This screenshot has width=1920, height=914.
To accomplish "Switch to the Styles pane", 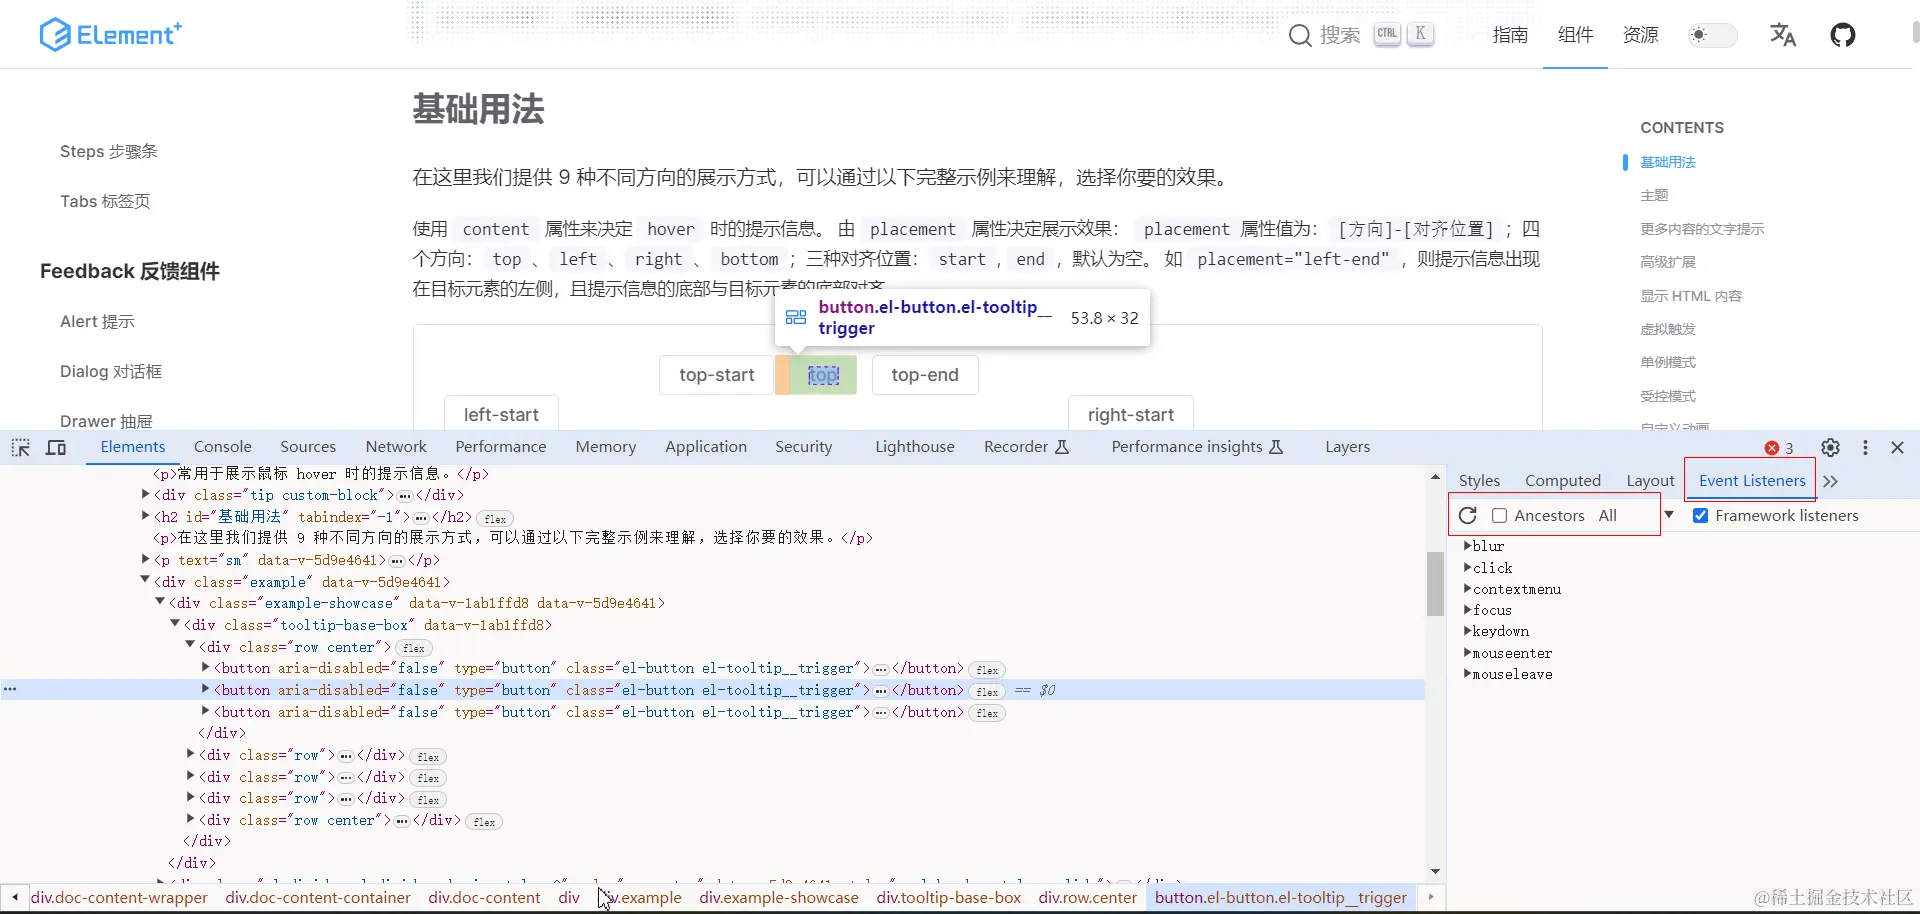I will [x=1479, y=481].
